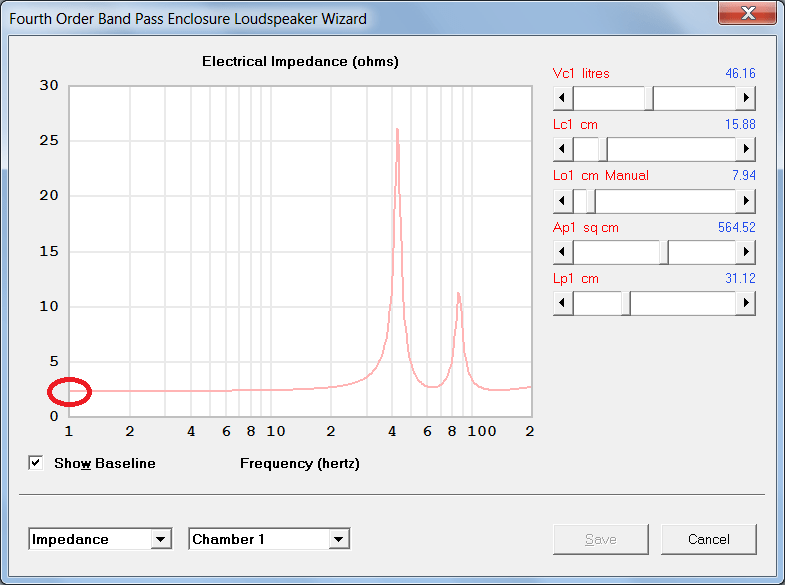Increase Vc1 litres with the right arrow

pos(745,98)
